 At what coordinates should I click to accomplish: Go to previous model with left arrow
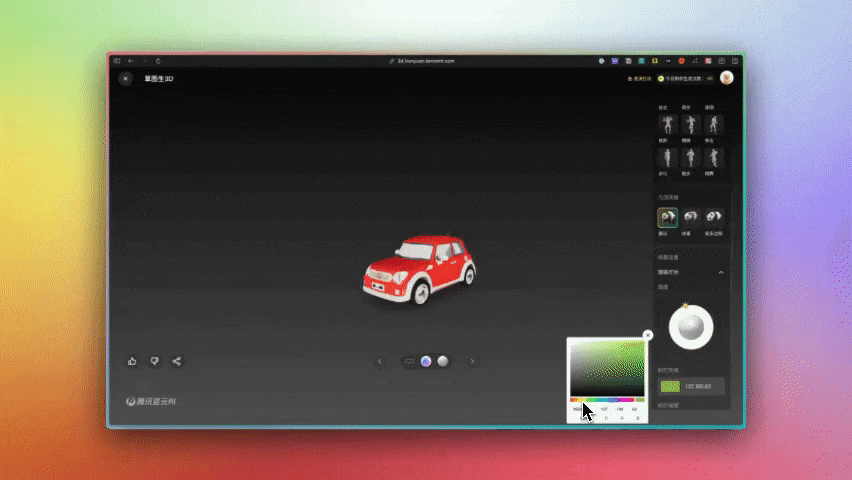click(x=380, y=361)
